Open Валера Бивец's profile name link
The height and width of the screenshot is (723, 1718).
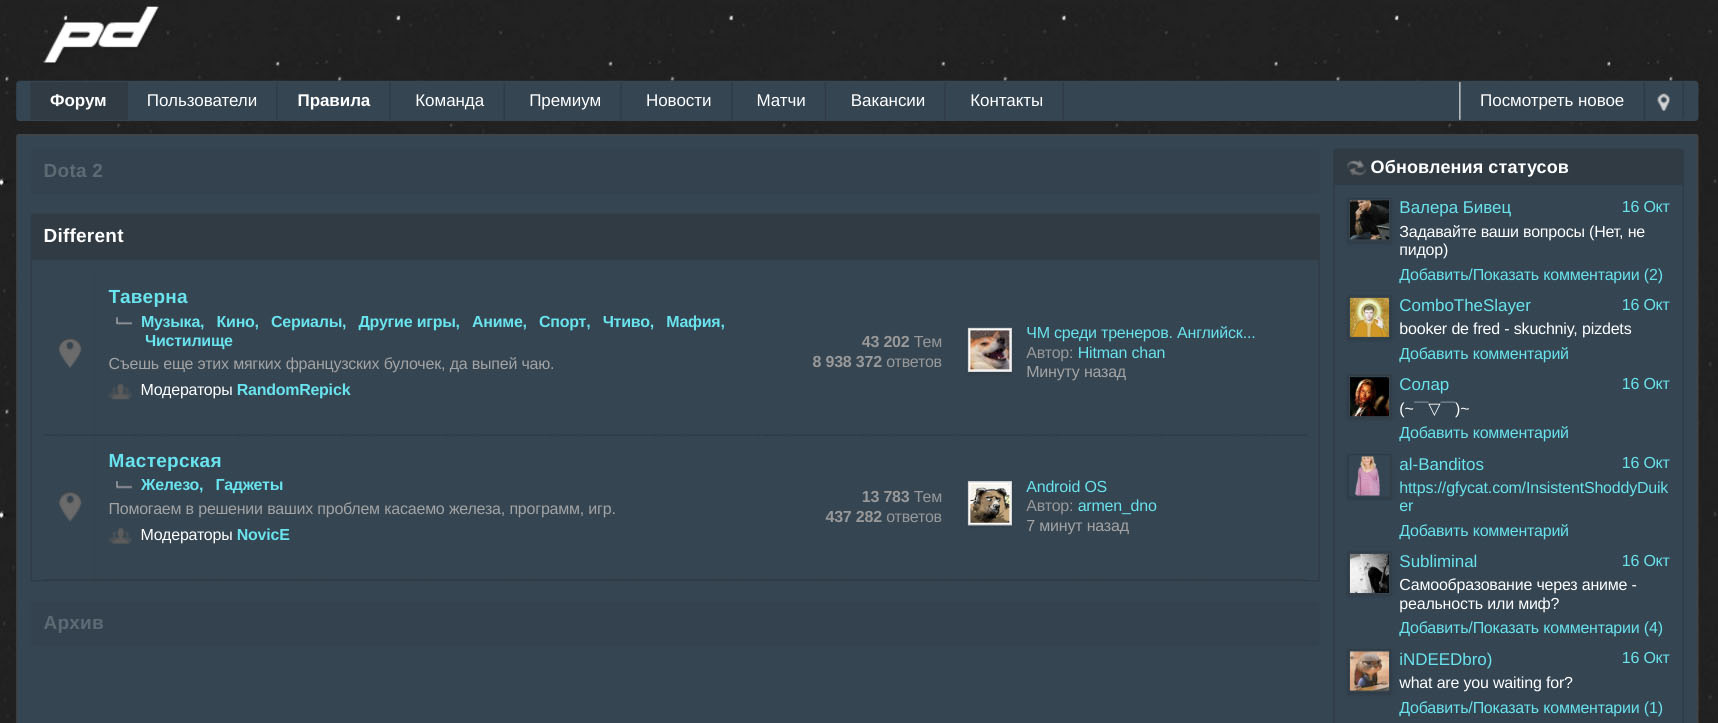pyautogui.click(x=1455, y=208)
